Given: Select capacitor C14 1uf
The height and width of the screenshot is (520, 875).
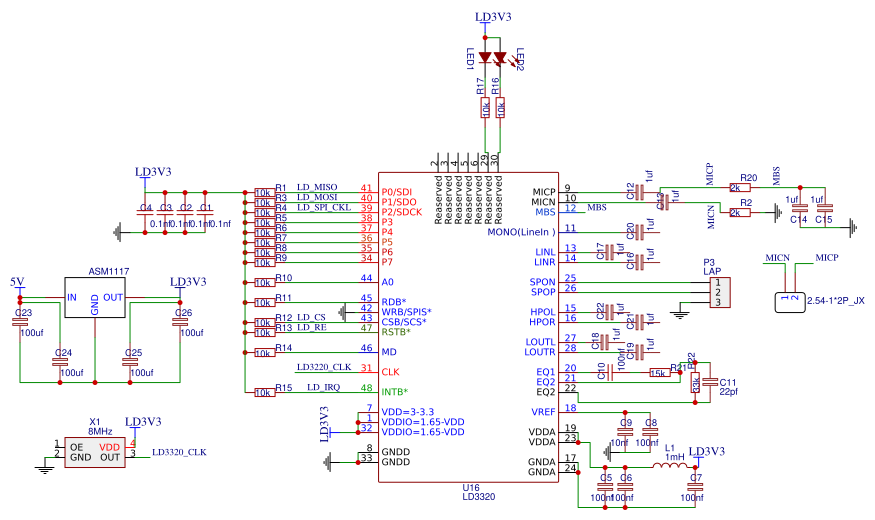Looking at the screenshot, I should coord(800,208).
